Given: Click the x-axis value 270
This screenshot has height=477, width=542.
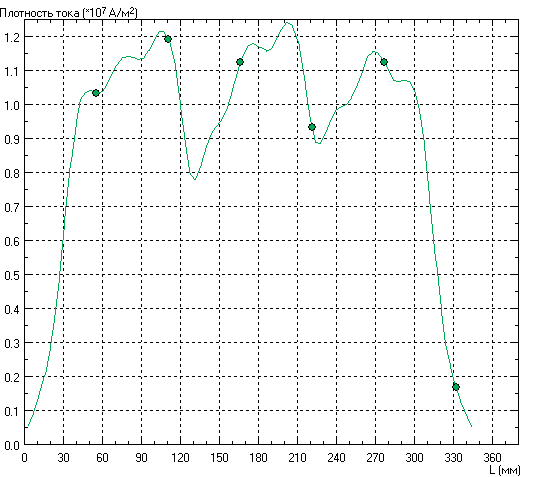Looking at the screenshot, I should pos(375,458).
